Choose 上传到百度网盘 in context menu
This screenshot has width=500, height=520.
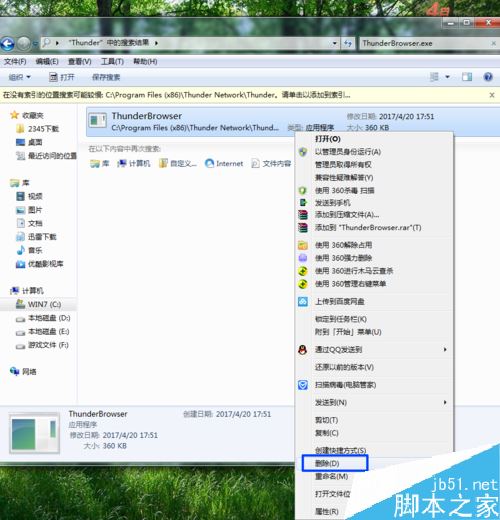pos(374,302)
